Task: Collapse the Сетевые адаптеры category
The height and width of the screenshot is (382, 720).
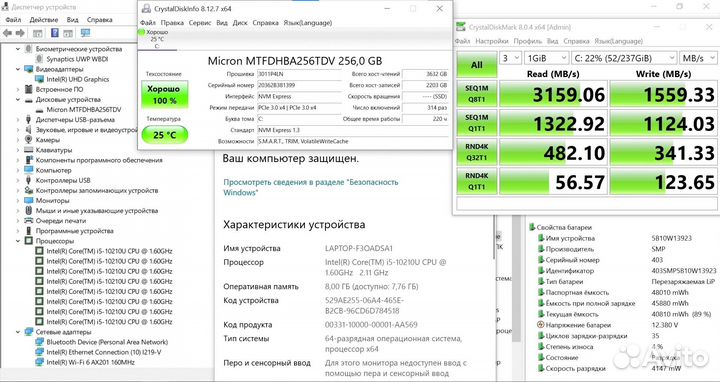Action: (18, 331)
